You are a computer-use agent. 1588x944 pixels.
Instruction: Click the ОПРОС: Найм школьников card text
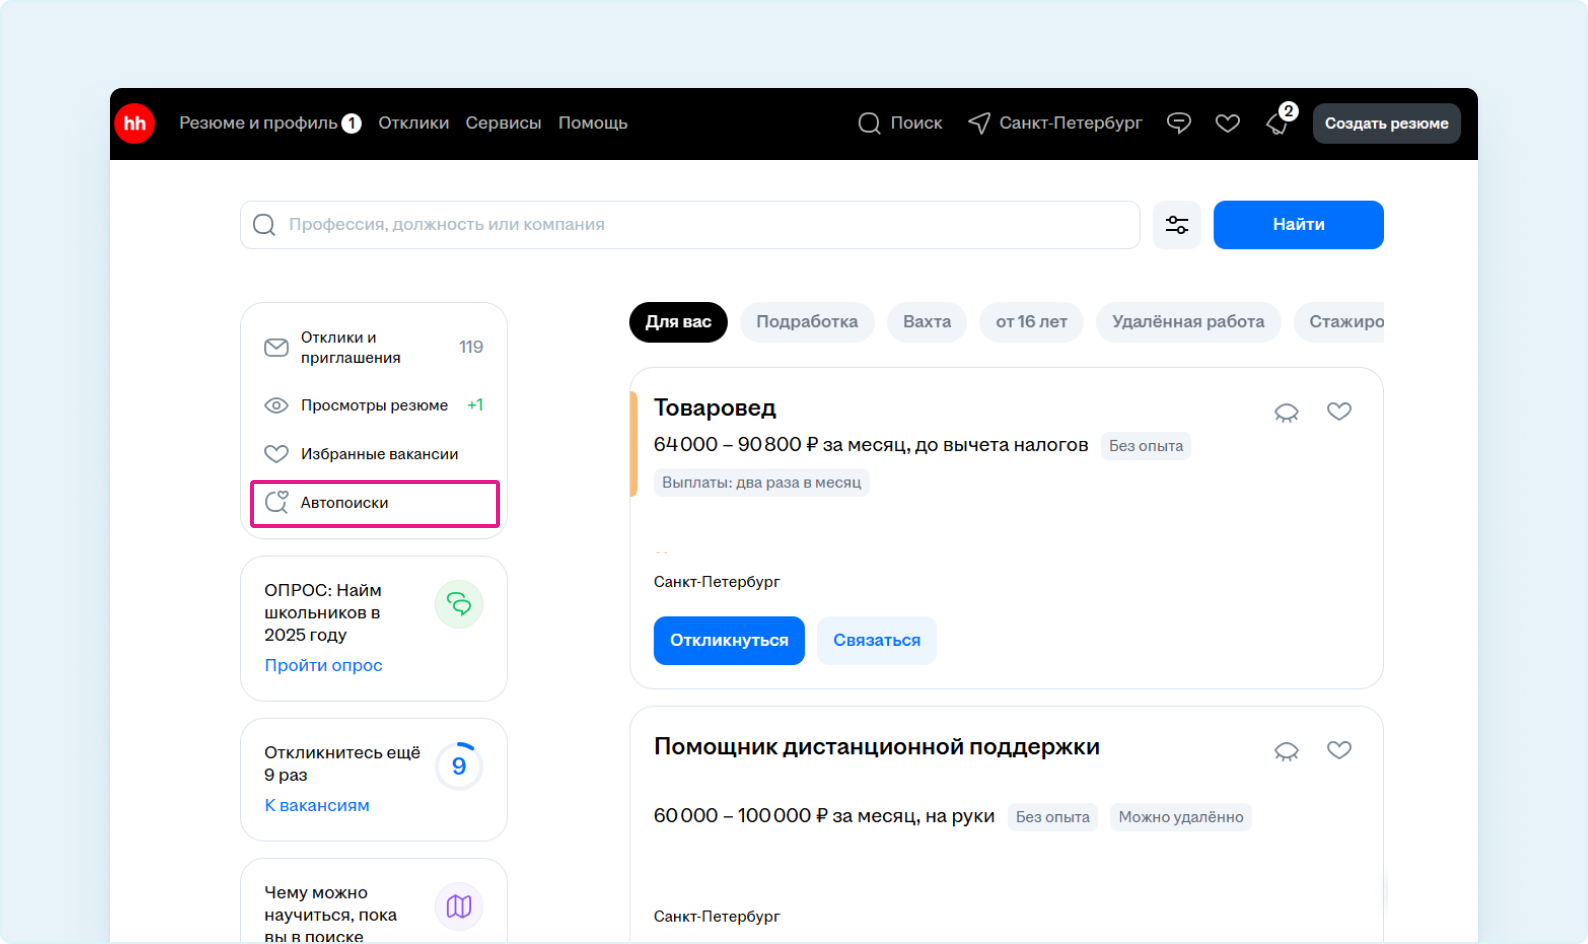pos(323,612)
